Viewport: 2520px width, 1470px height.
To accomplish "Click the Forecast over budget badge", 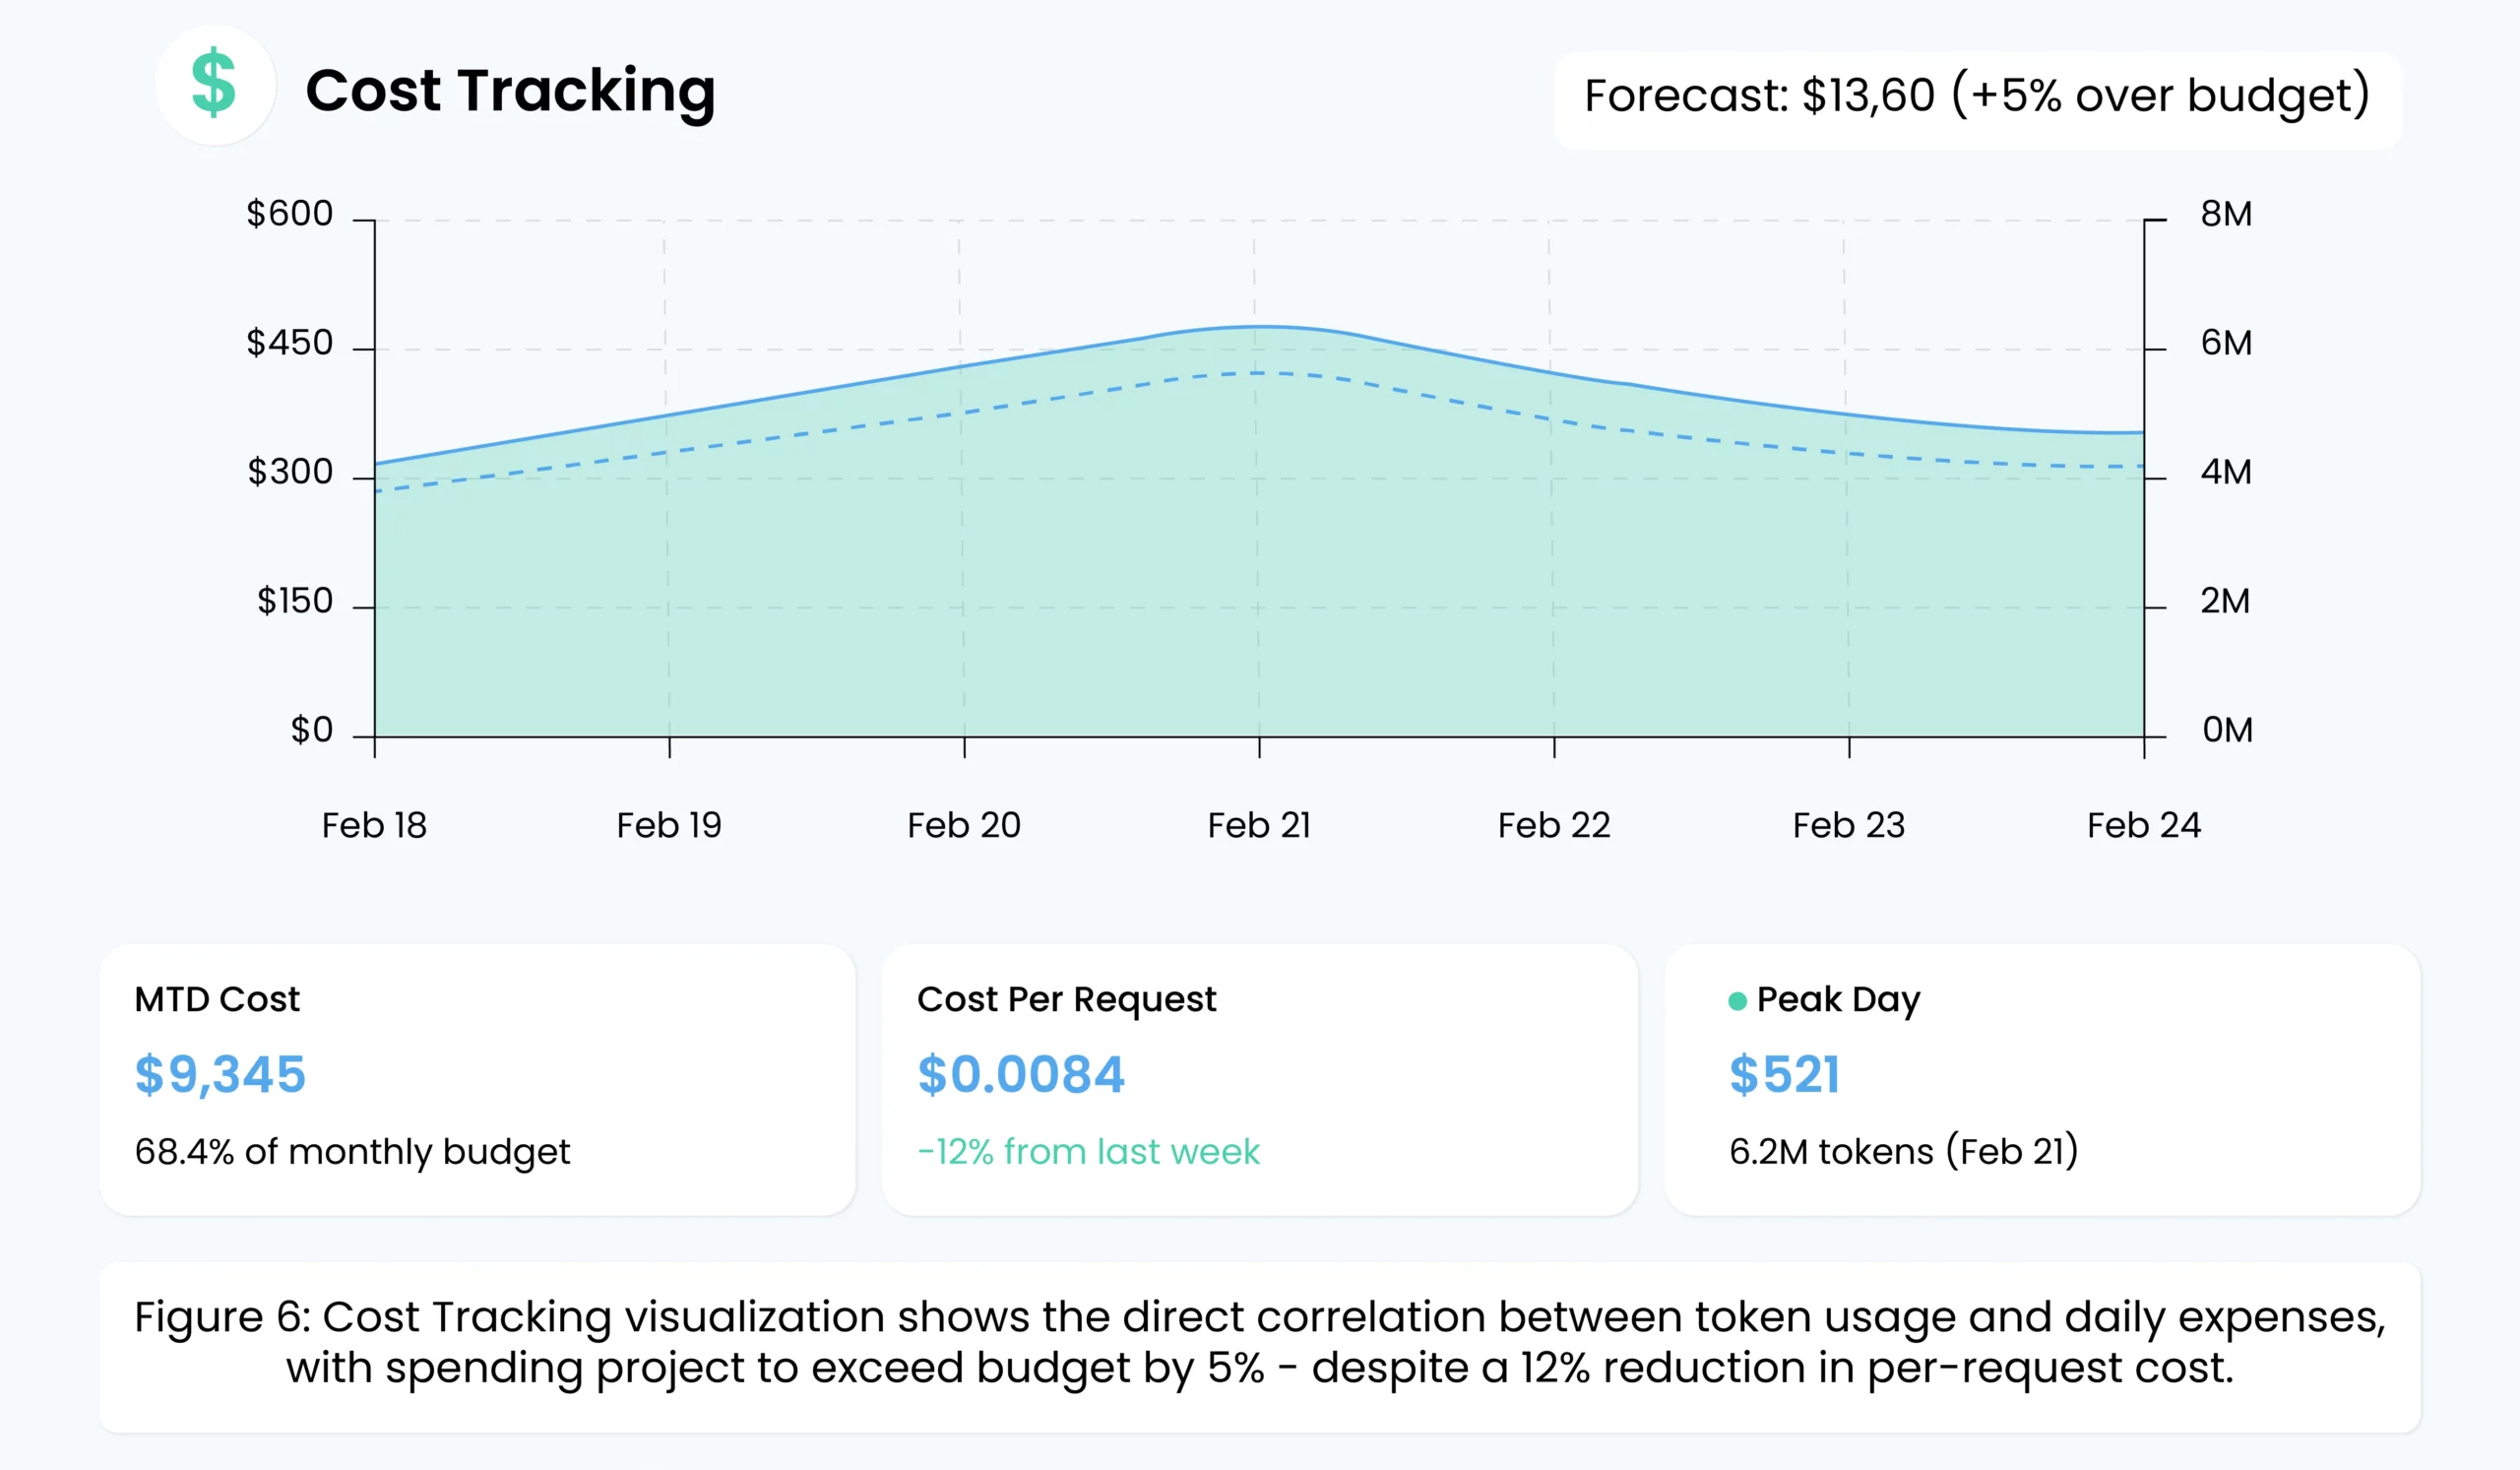I will click(1977, 98).
